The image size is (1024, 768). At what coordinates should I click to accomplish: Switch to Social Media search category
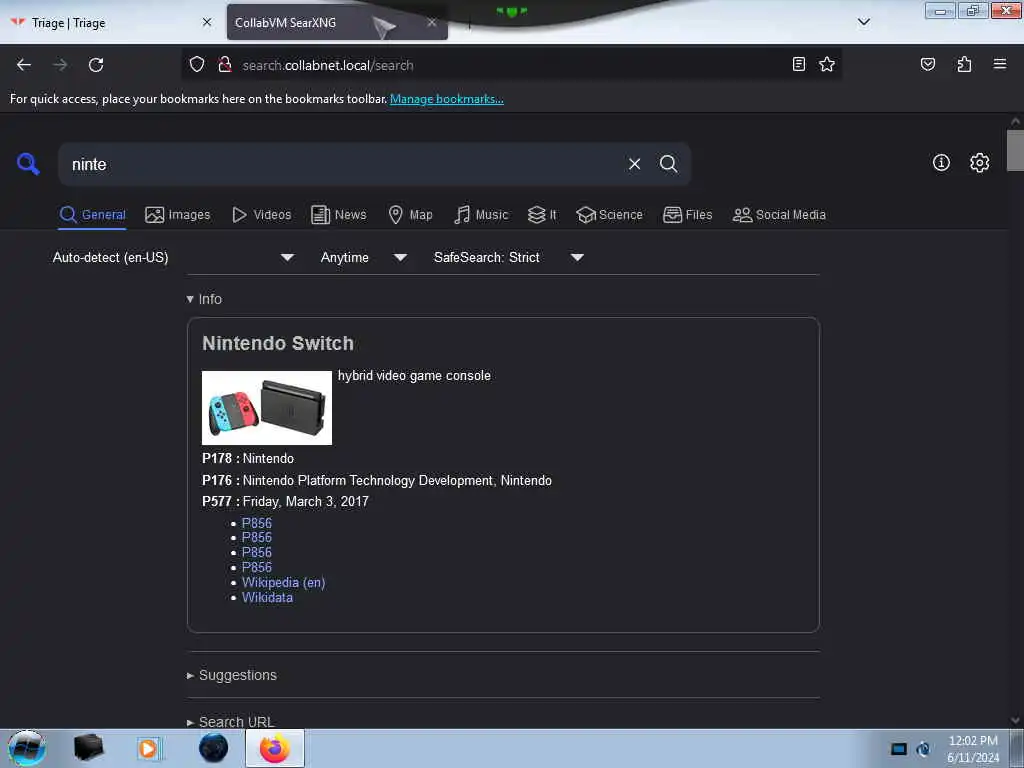(x=779, y=215)
